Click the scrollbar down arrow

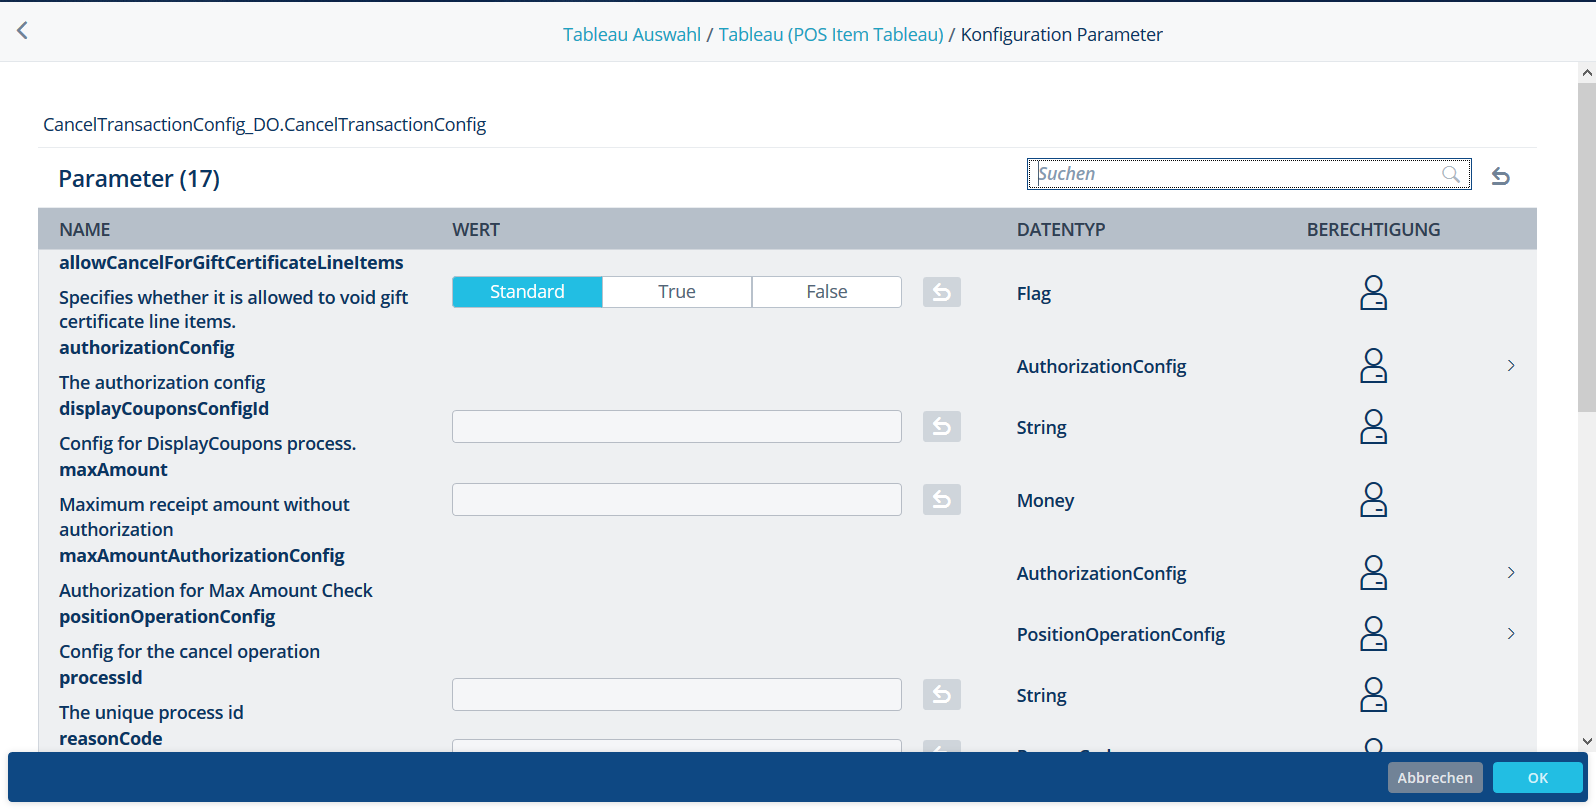coord(1587,741)
